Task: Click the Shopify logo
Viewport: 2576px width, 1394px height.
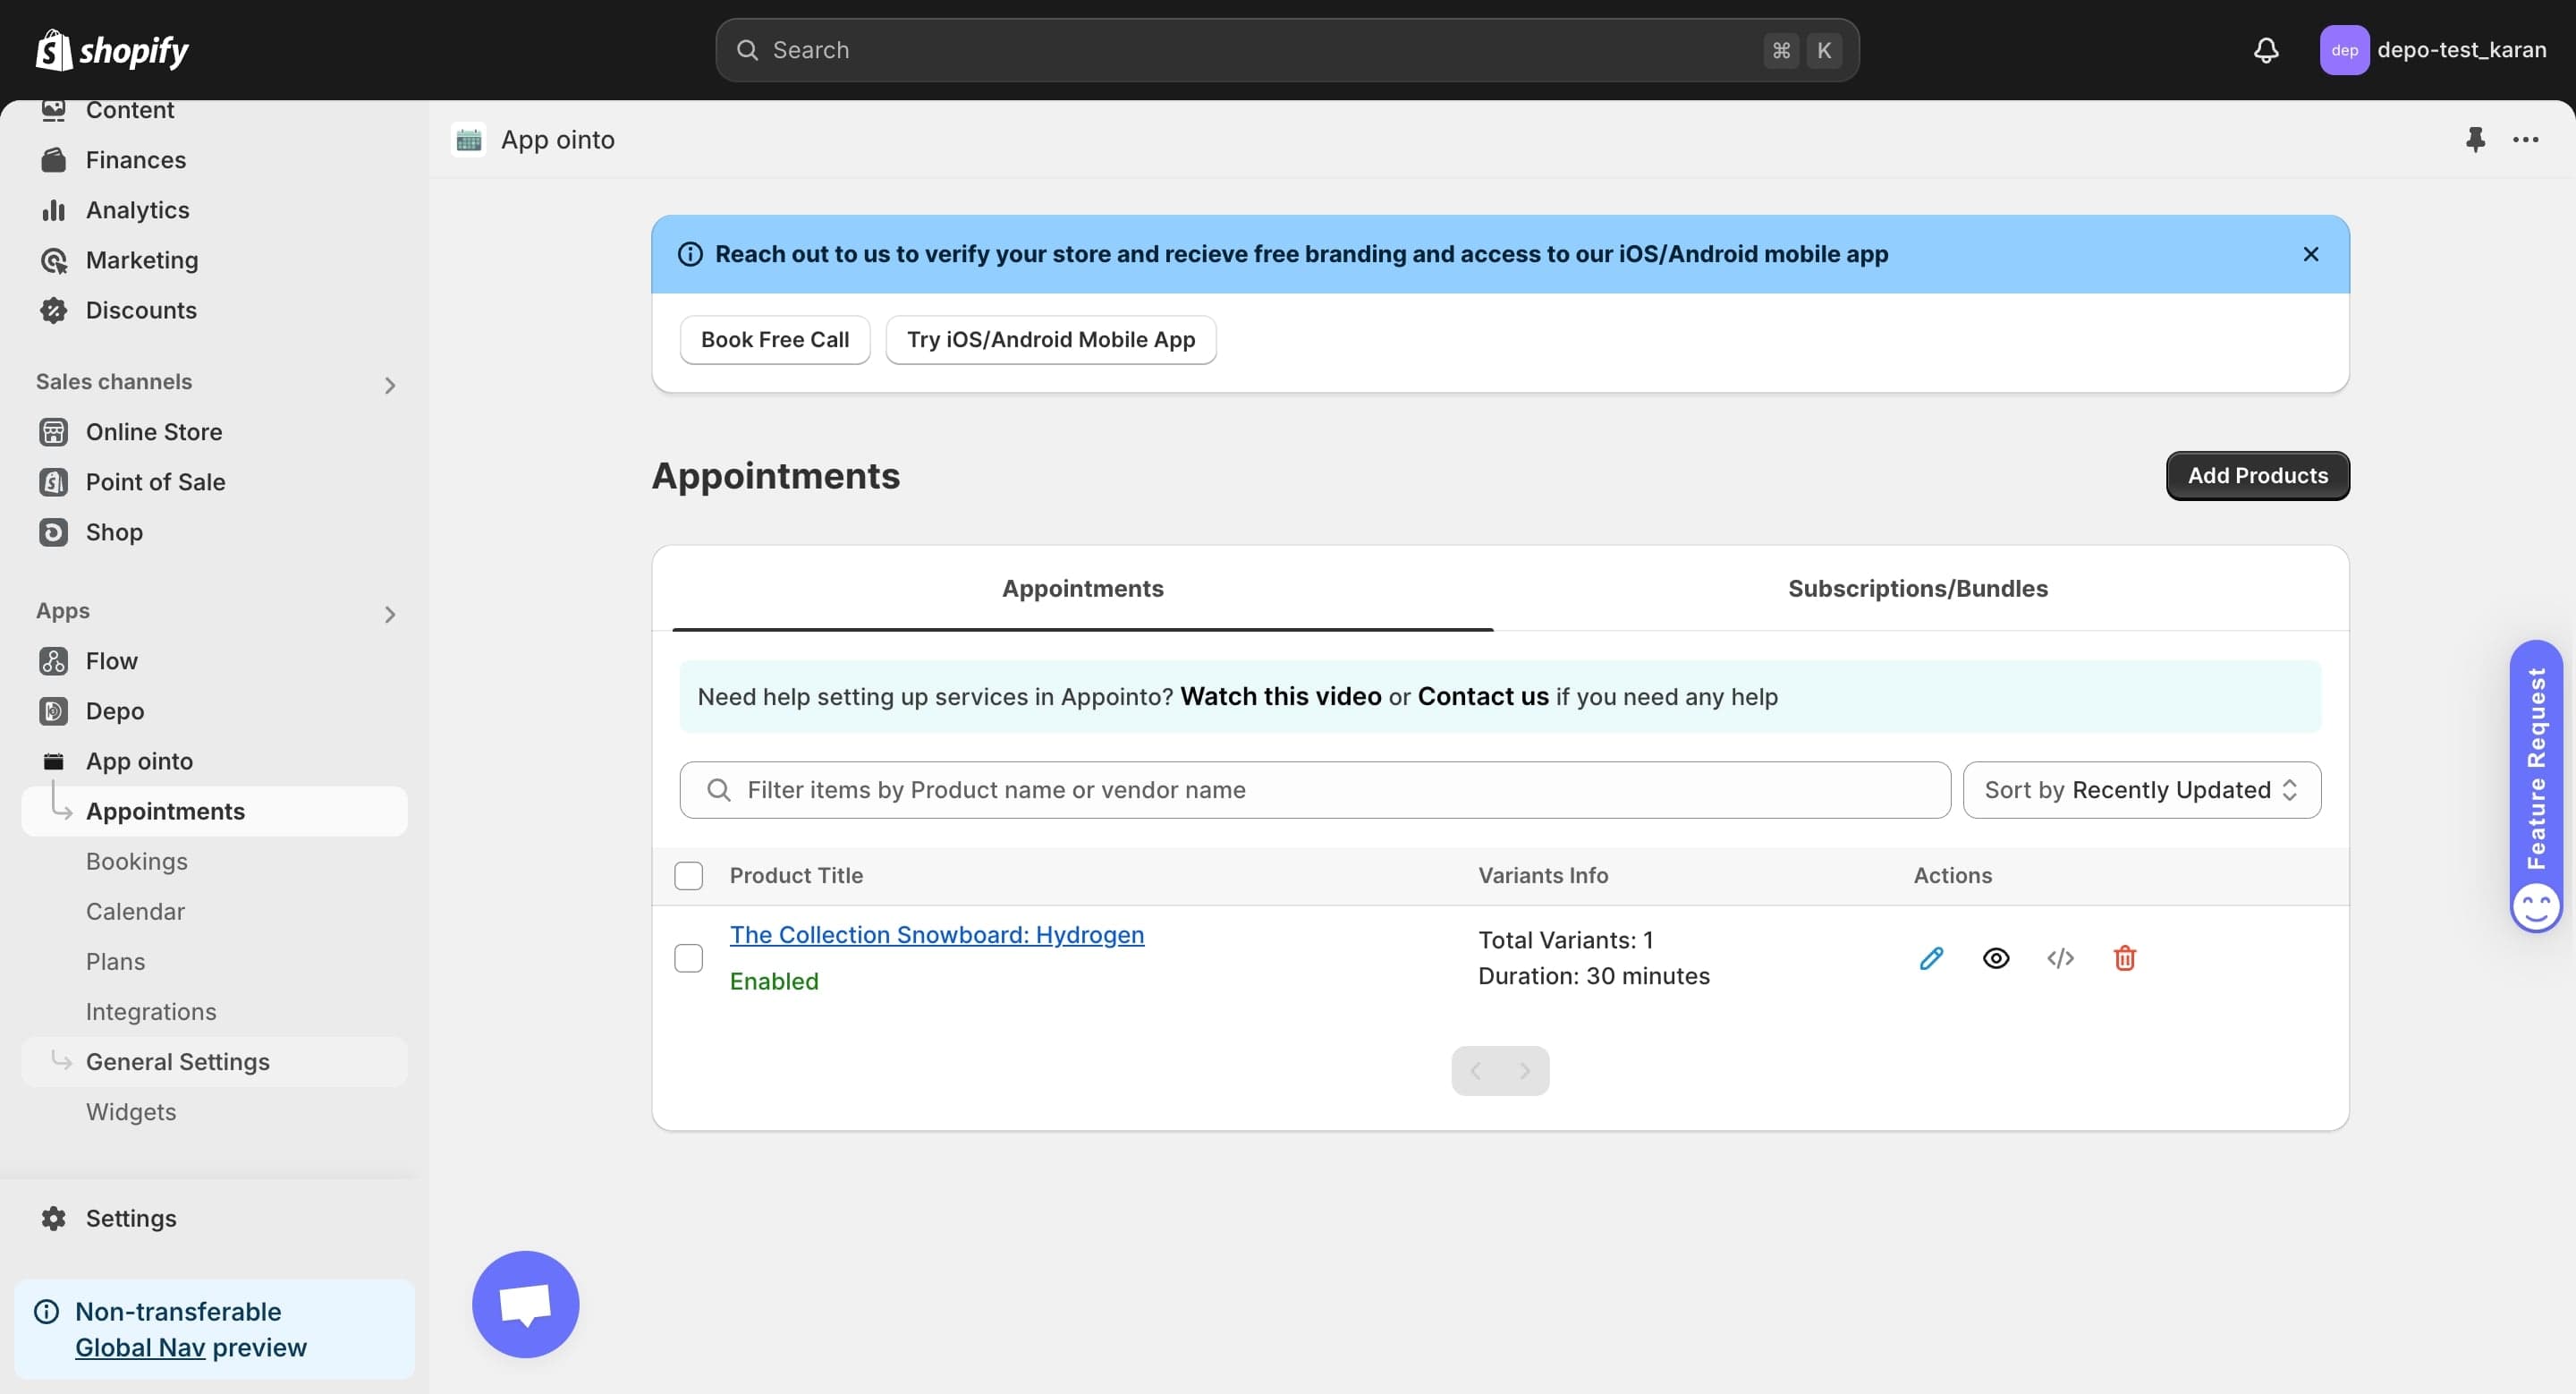Action: [x=112, y=50]
